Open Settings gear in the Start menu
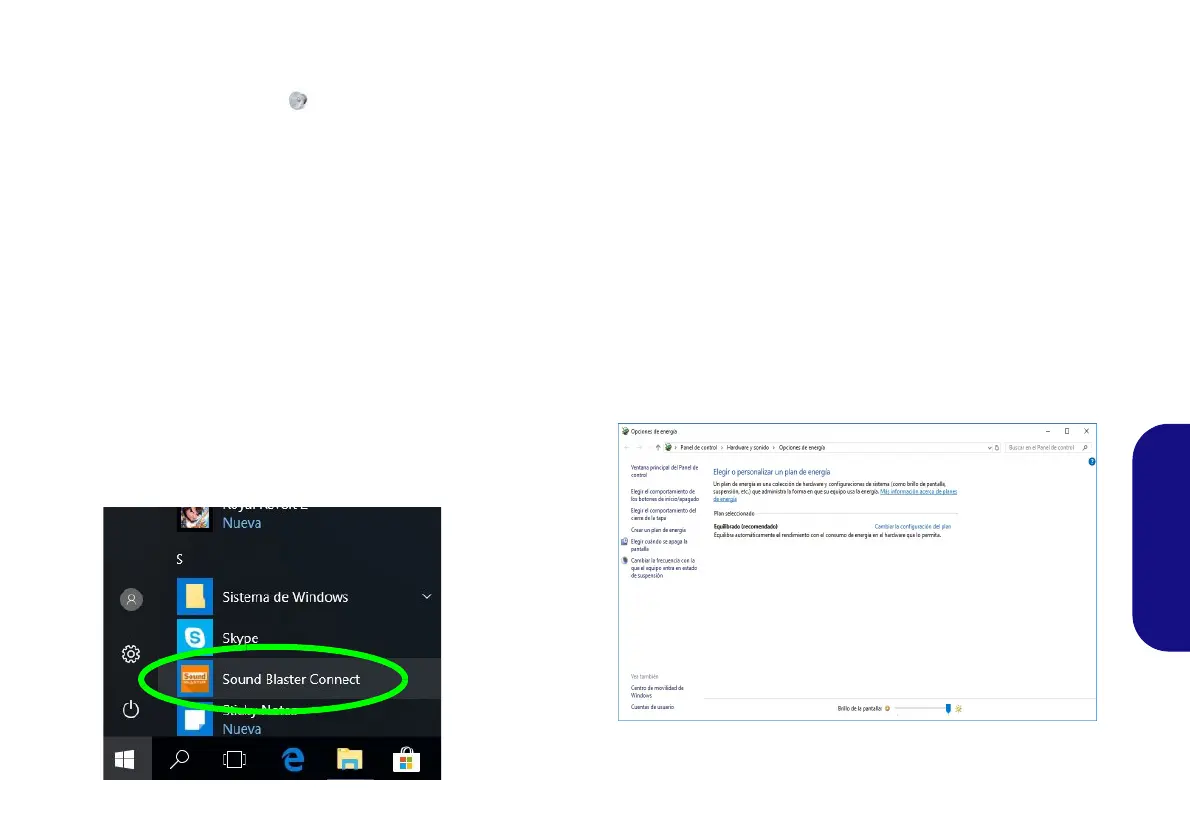The width and height of the screenshot is (1190, 838). click(131, 654)
